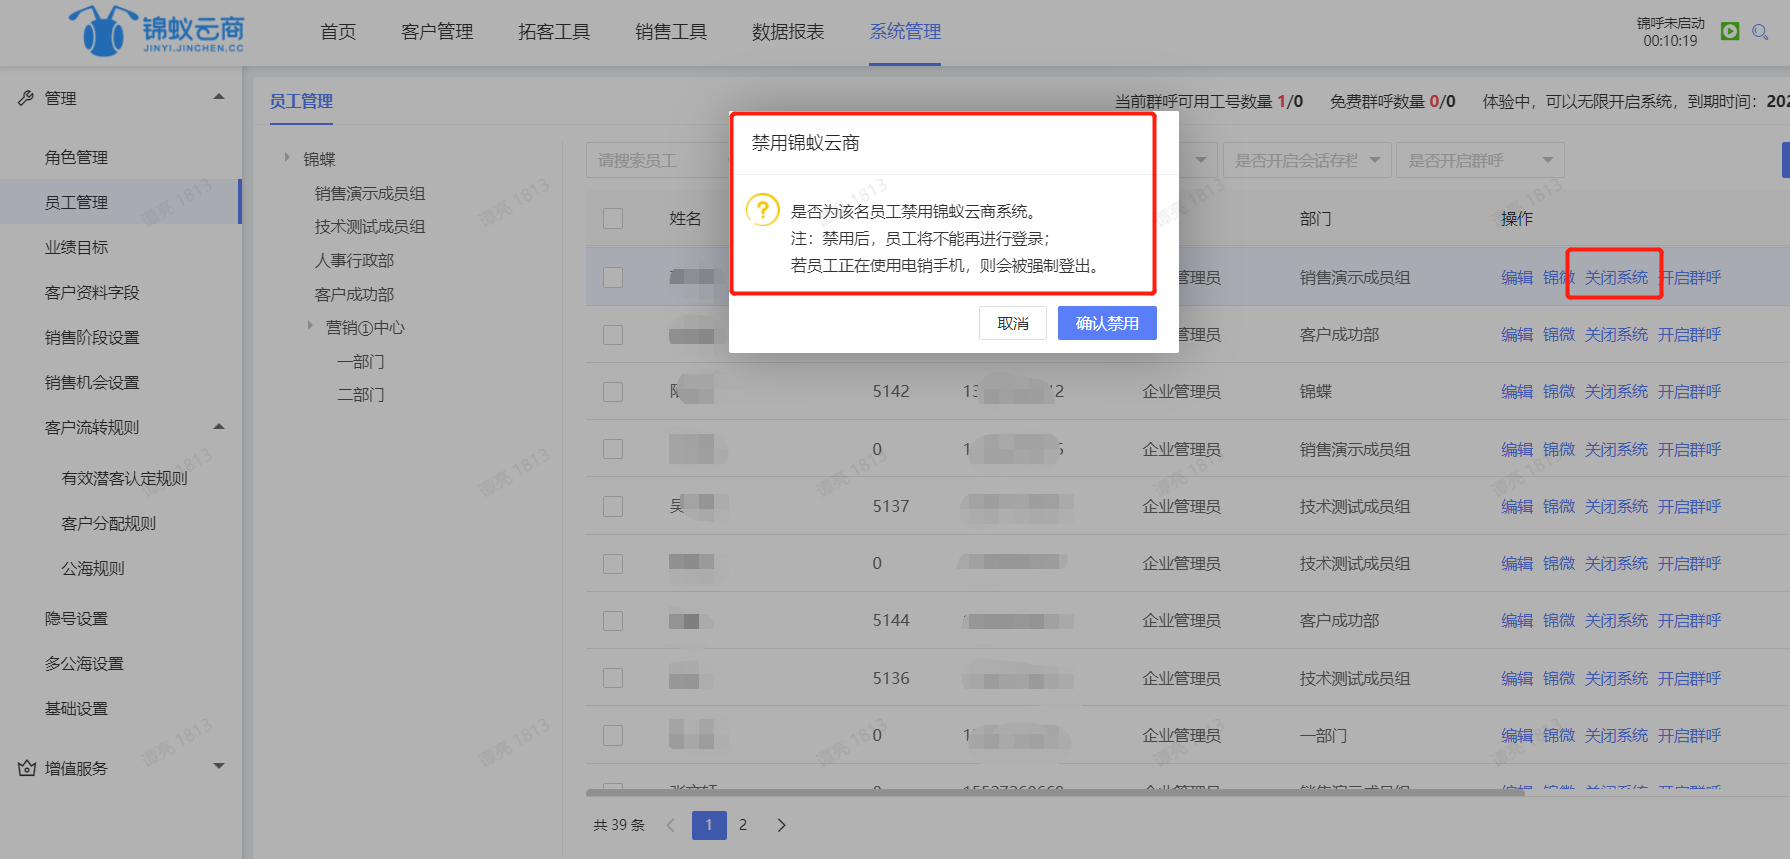This screenshot has height=859, width=1790.
Task: Open 多公海设置 in the sidebar
Action: tap(84, 663)
